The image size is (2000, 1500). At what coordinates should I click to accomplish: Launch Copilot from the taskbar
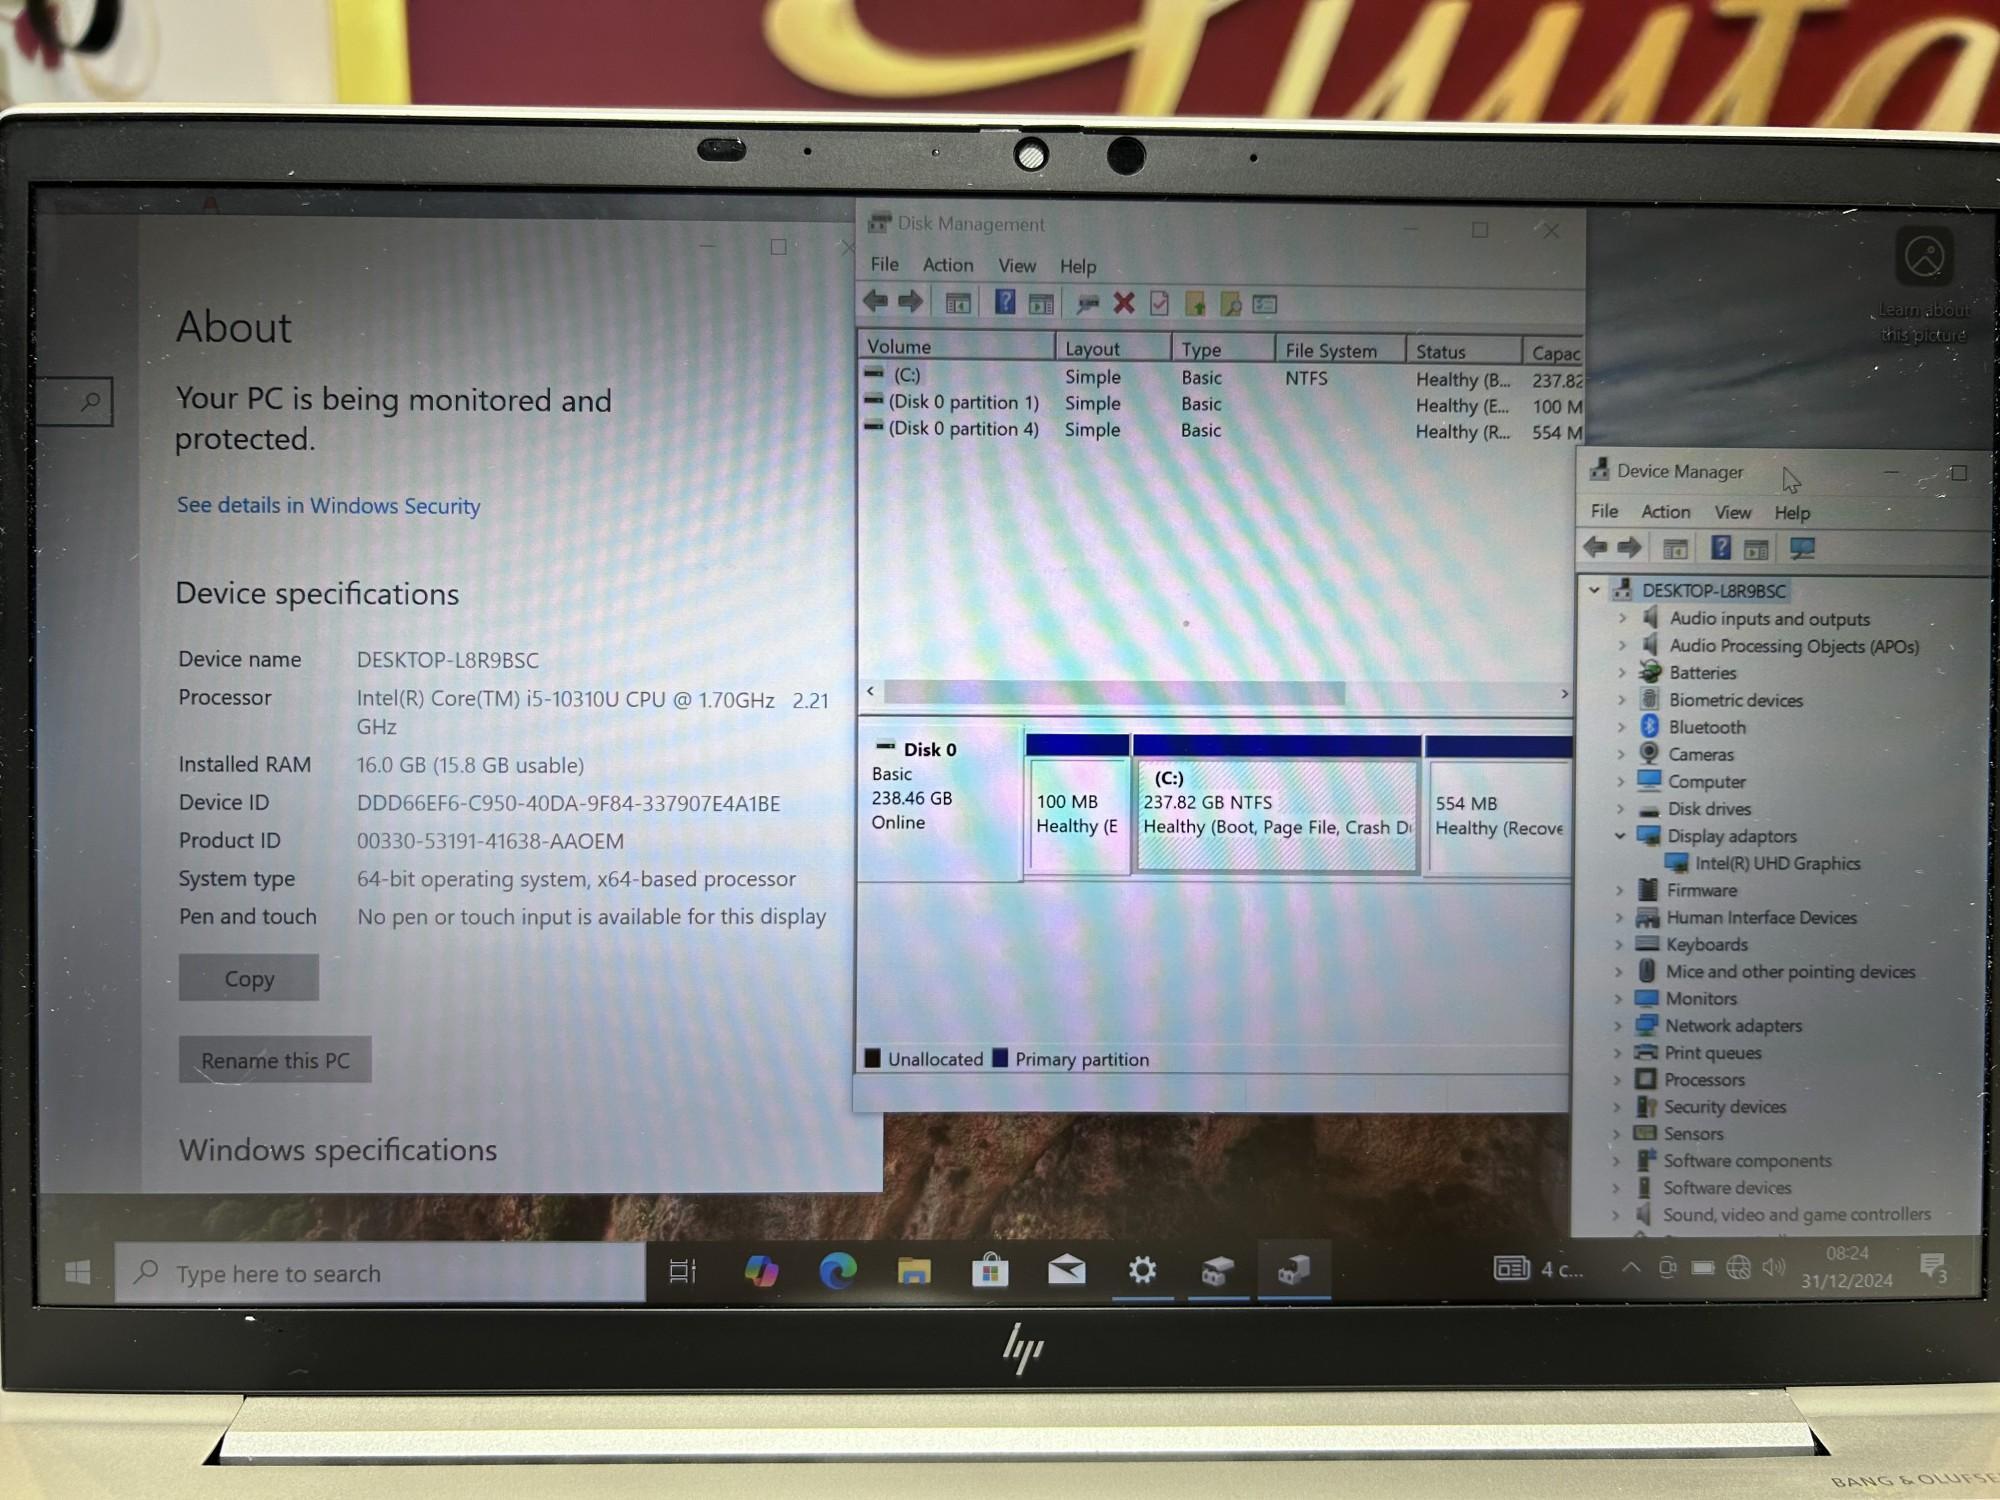(x=761, y=1271)
